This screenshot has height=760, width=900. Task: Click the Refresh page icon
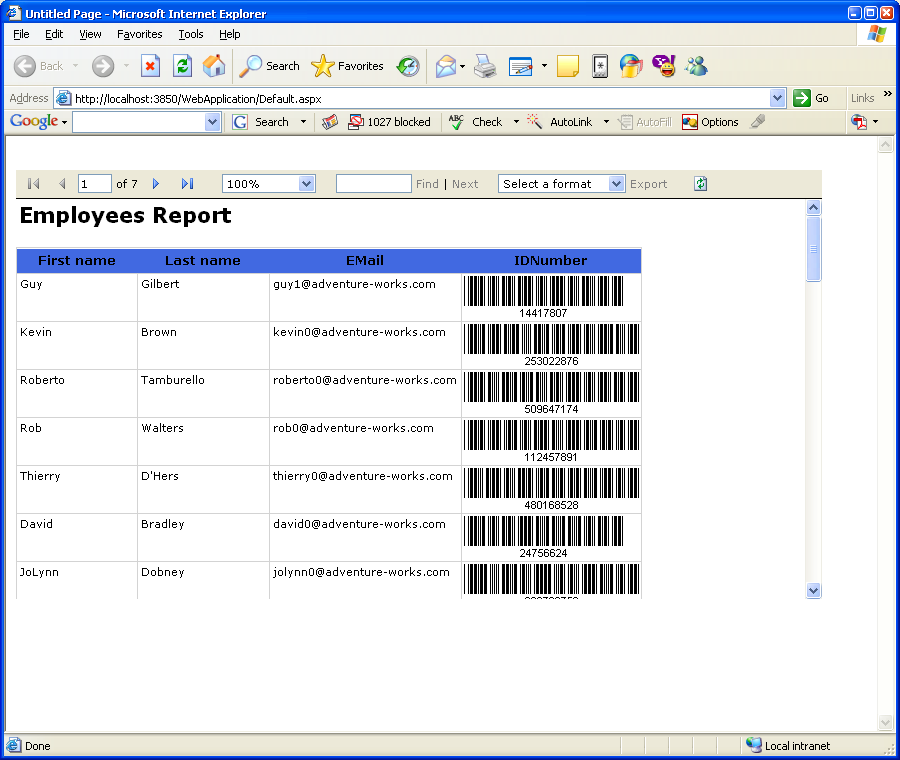pos(182,66)
